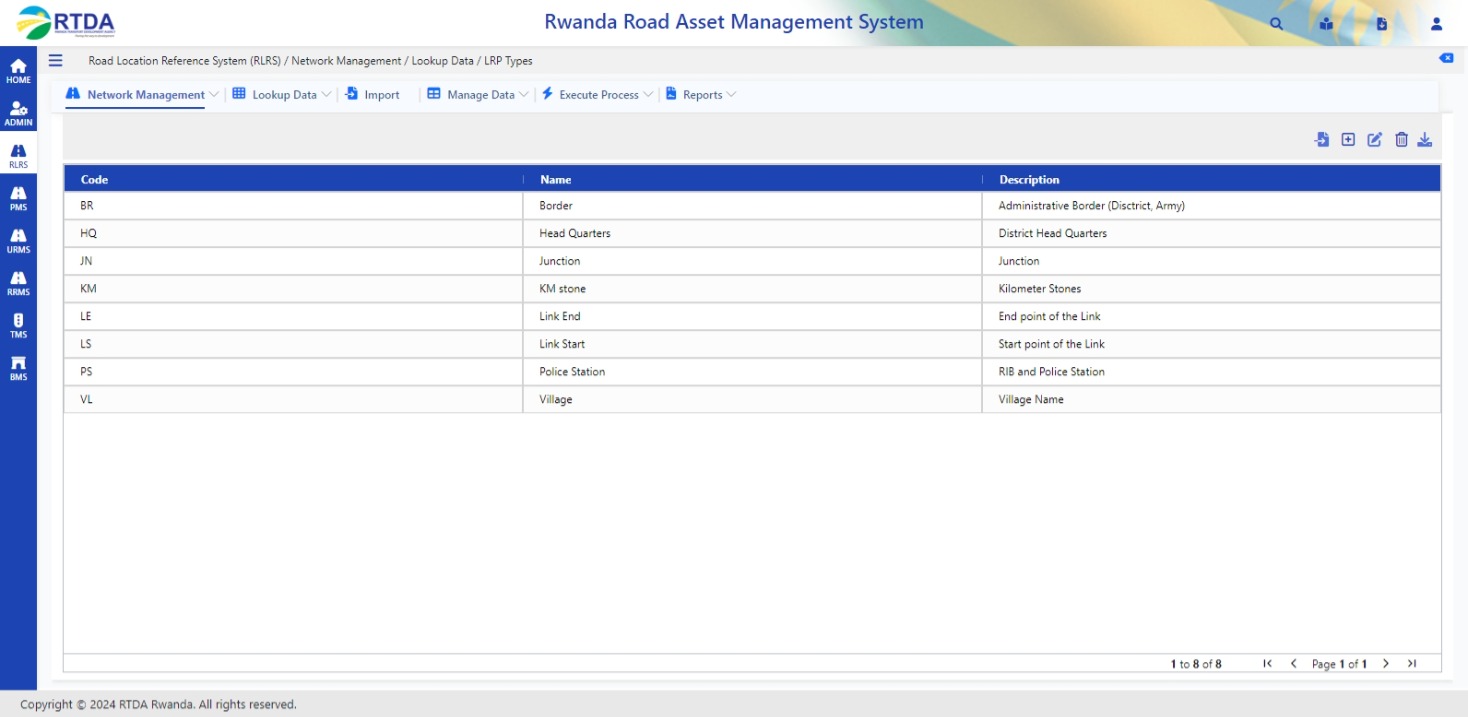Click the RTDA logo
1468x717 pixels.
[x=66, y=23]
